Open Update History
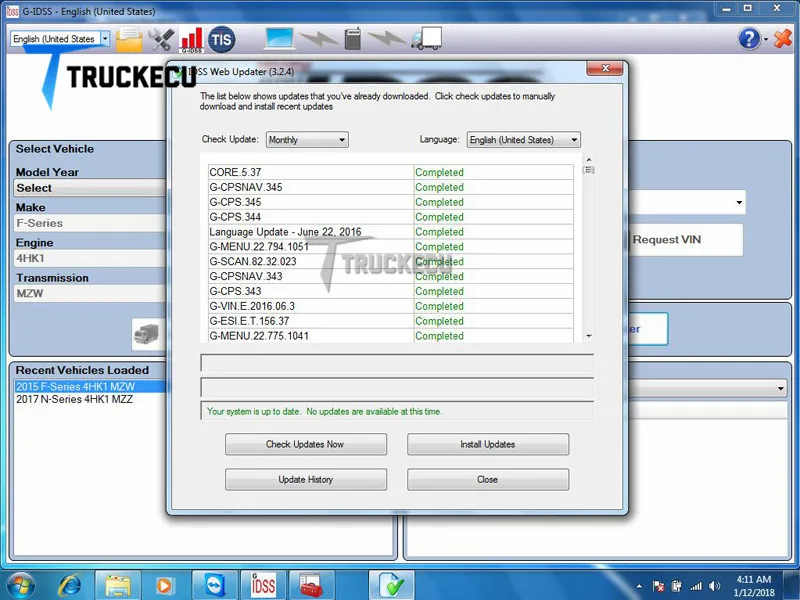 click(306, 480)
